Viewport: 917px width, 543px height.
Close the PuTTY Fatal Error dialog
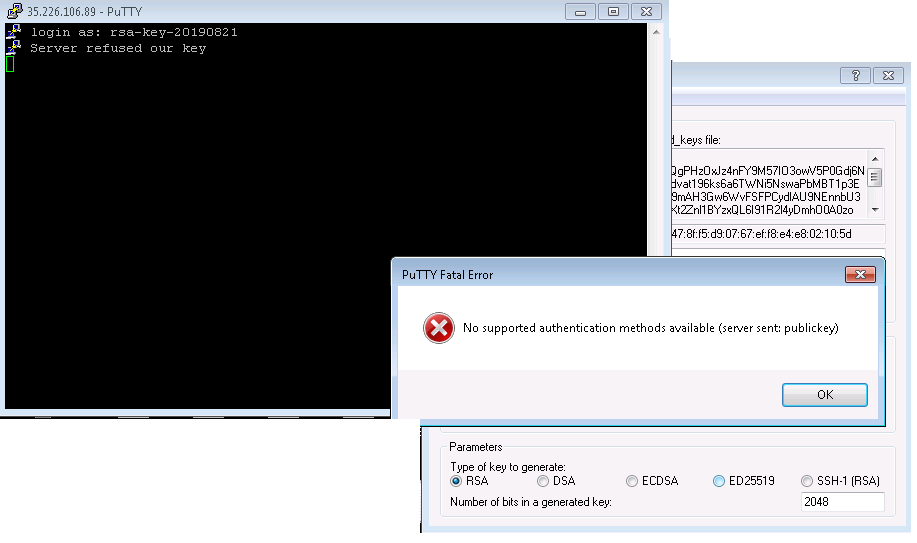click(860, 274)
